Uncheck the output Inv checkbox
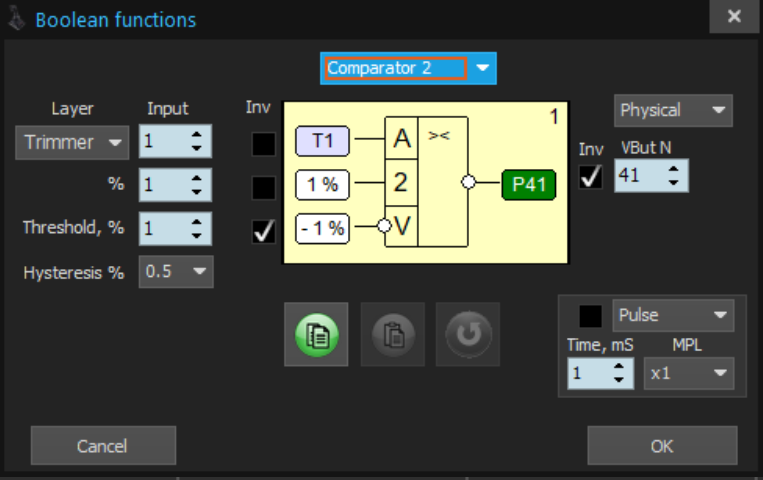 [592, 179]
